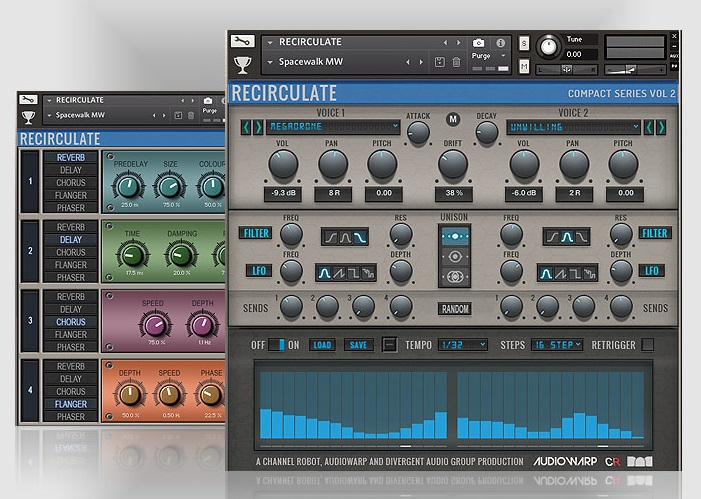This screenshot has height=499, width=701.
Task: Expand the RECIRCULATE dropdown in the back window
Action: point(49,100)
